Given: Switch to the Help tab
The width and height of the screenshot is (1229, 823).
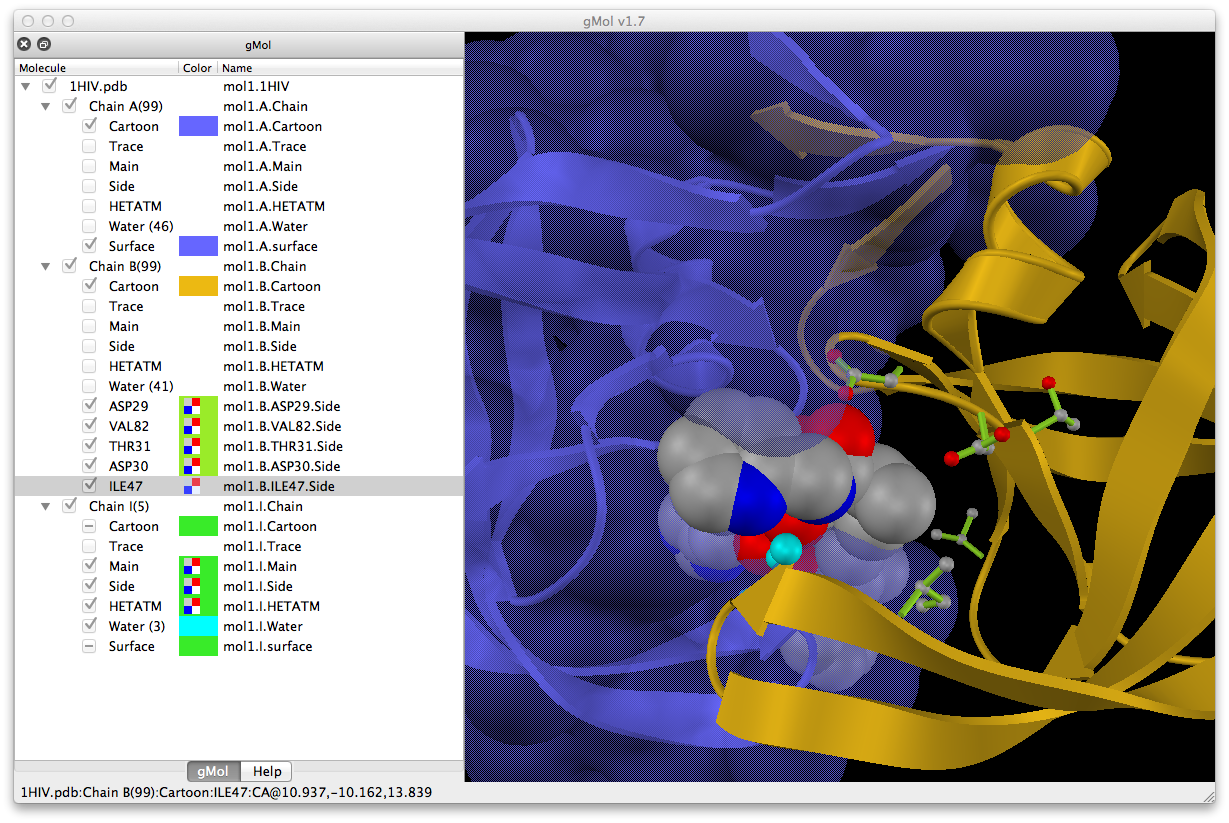Looking at the screenshot, I should click(x=266, y=771).
